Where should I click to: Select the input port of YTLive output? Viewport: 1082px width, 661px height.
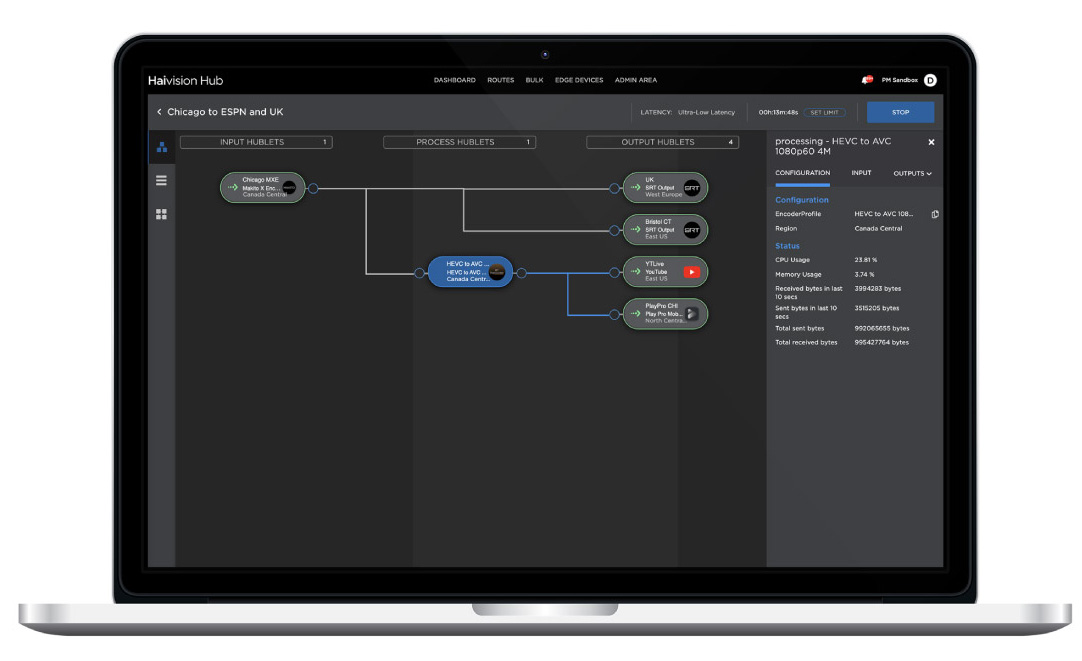[x=614, y=273]
